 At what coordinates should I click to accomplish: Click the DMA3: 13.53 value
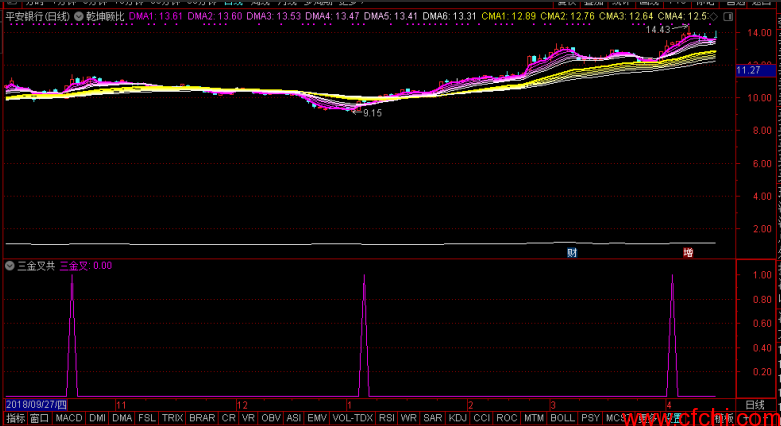click(273, 16)
